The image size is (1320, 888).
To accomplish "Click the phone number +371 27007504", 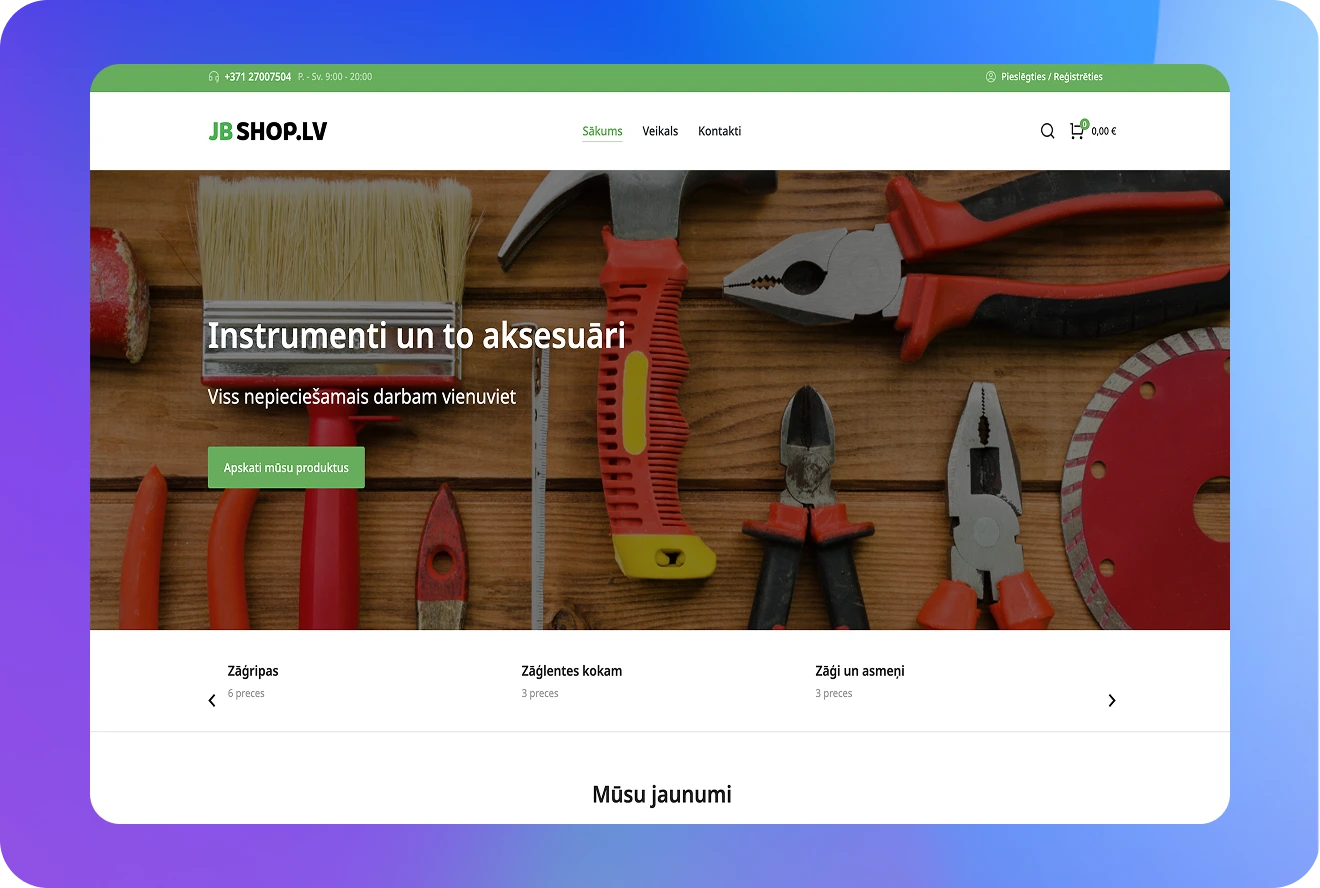I will (257, 77).
